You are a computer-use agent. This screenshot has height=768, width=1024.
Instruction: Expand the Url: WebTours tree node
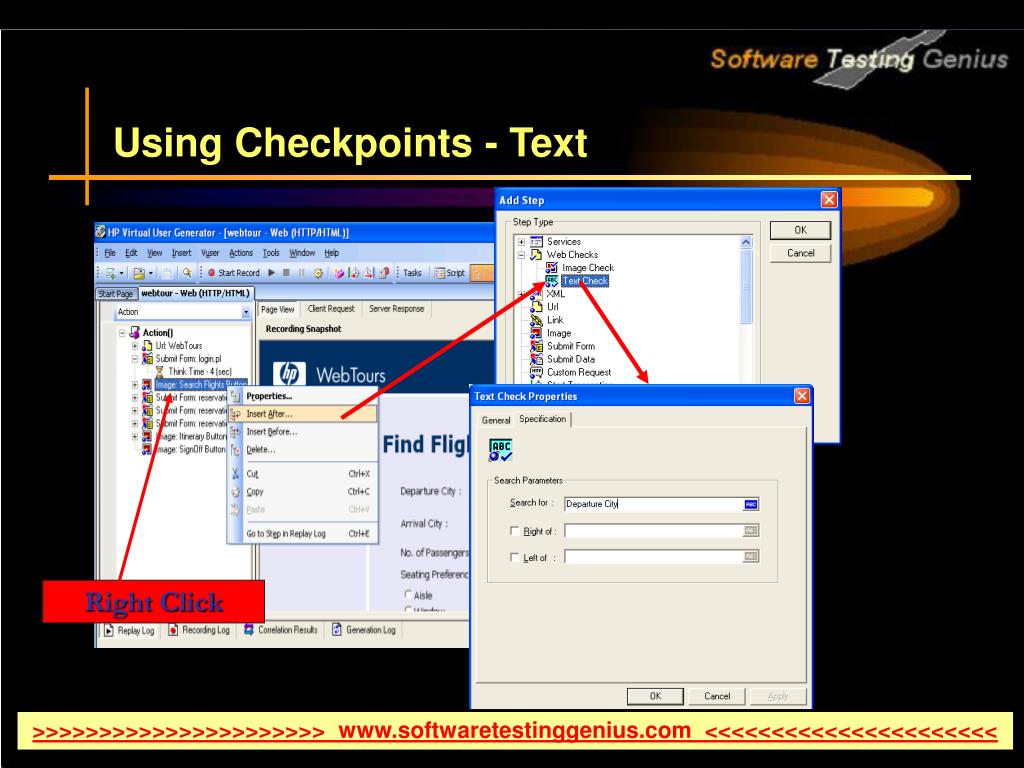[135, 345]
